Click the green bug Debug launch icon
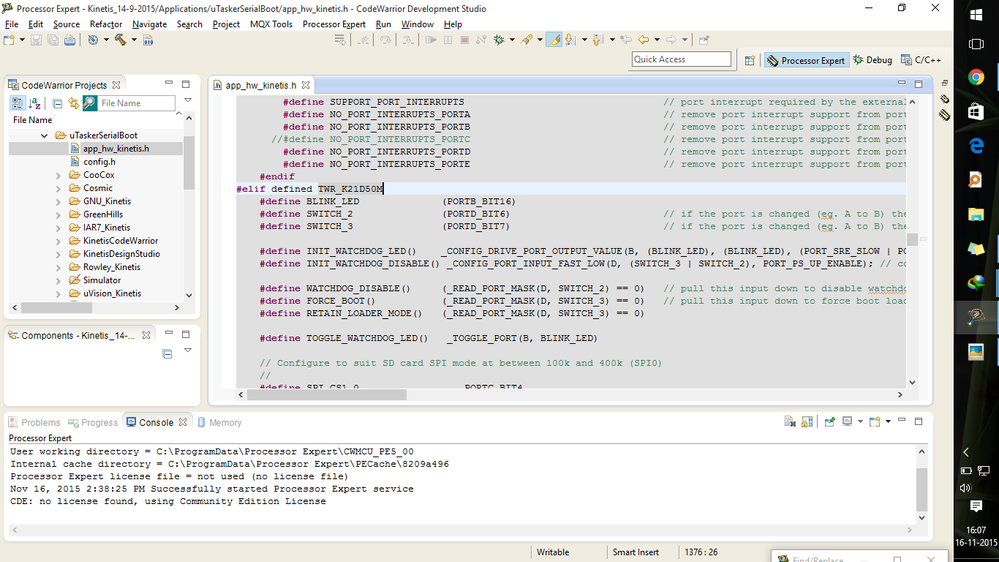Viewport: 999px width, 562px height. 499,40
